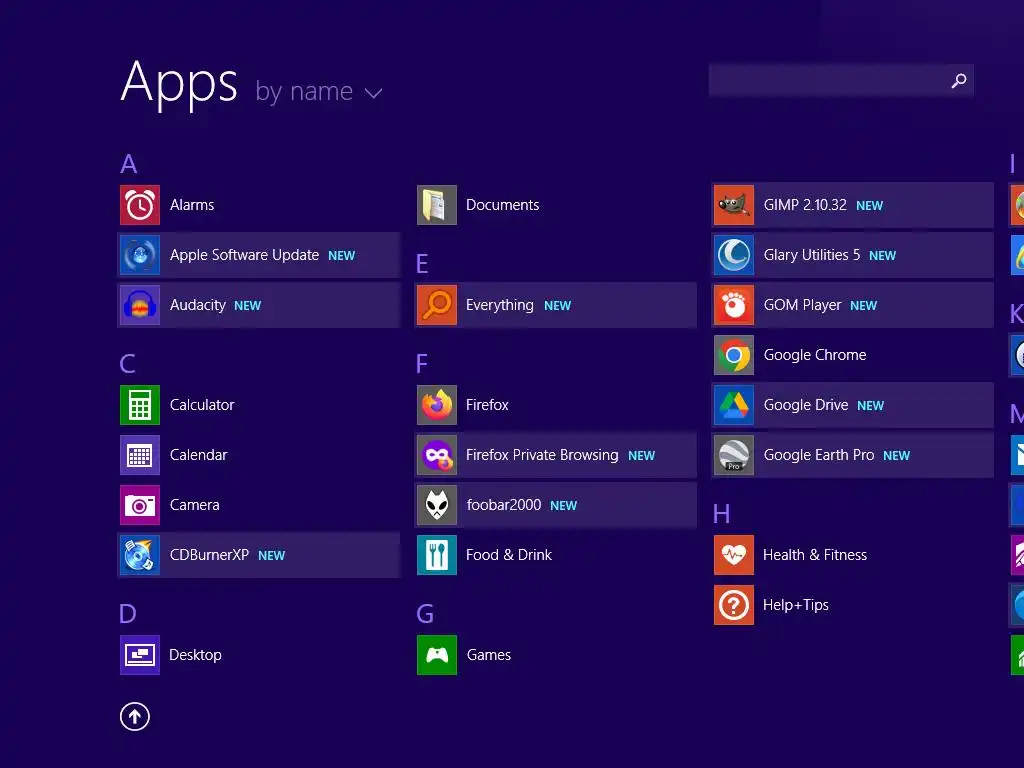The height and width of the screenshot is (768, 1024).
Task: Click the 'Health & Fitness' label
Action: click(815, 555)
